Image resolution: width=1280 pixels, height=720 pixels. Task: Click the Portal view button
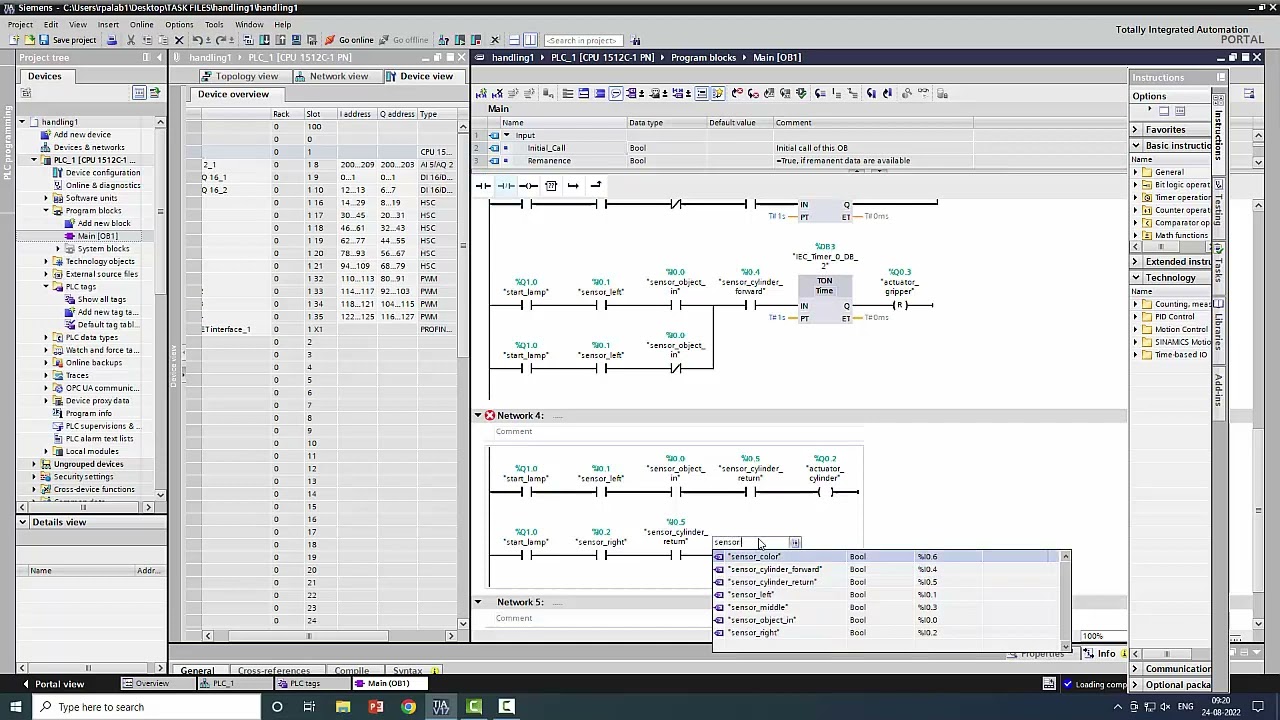tap(52, 684)
